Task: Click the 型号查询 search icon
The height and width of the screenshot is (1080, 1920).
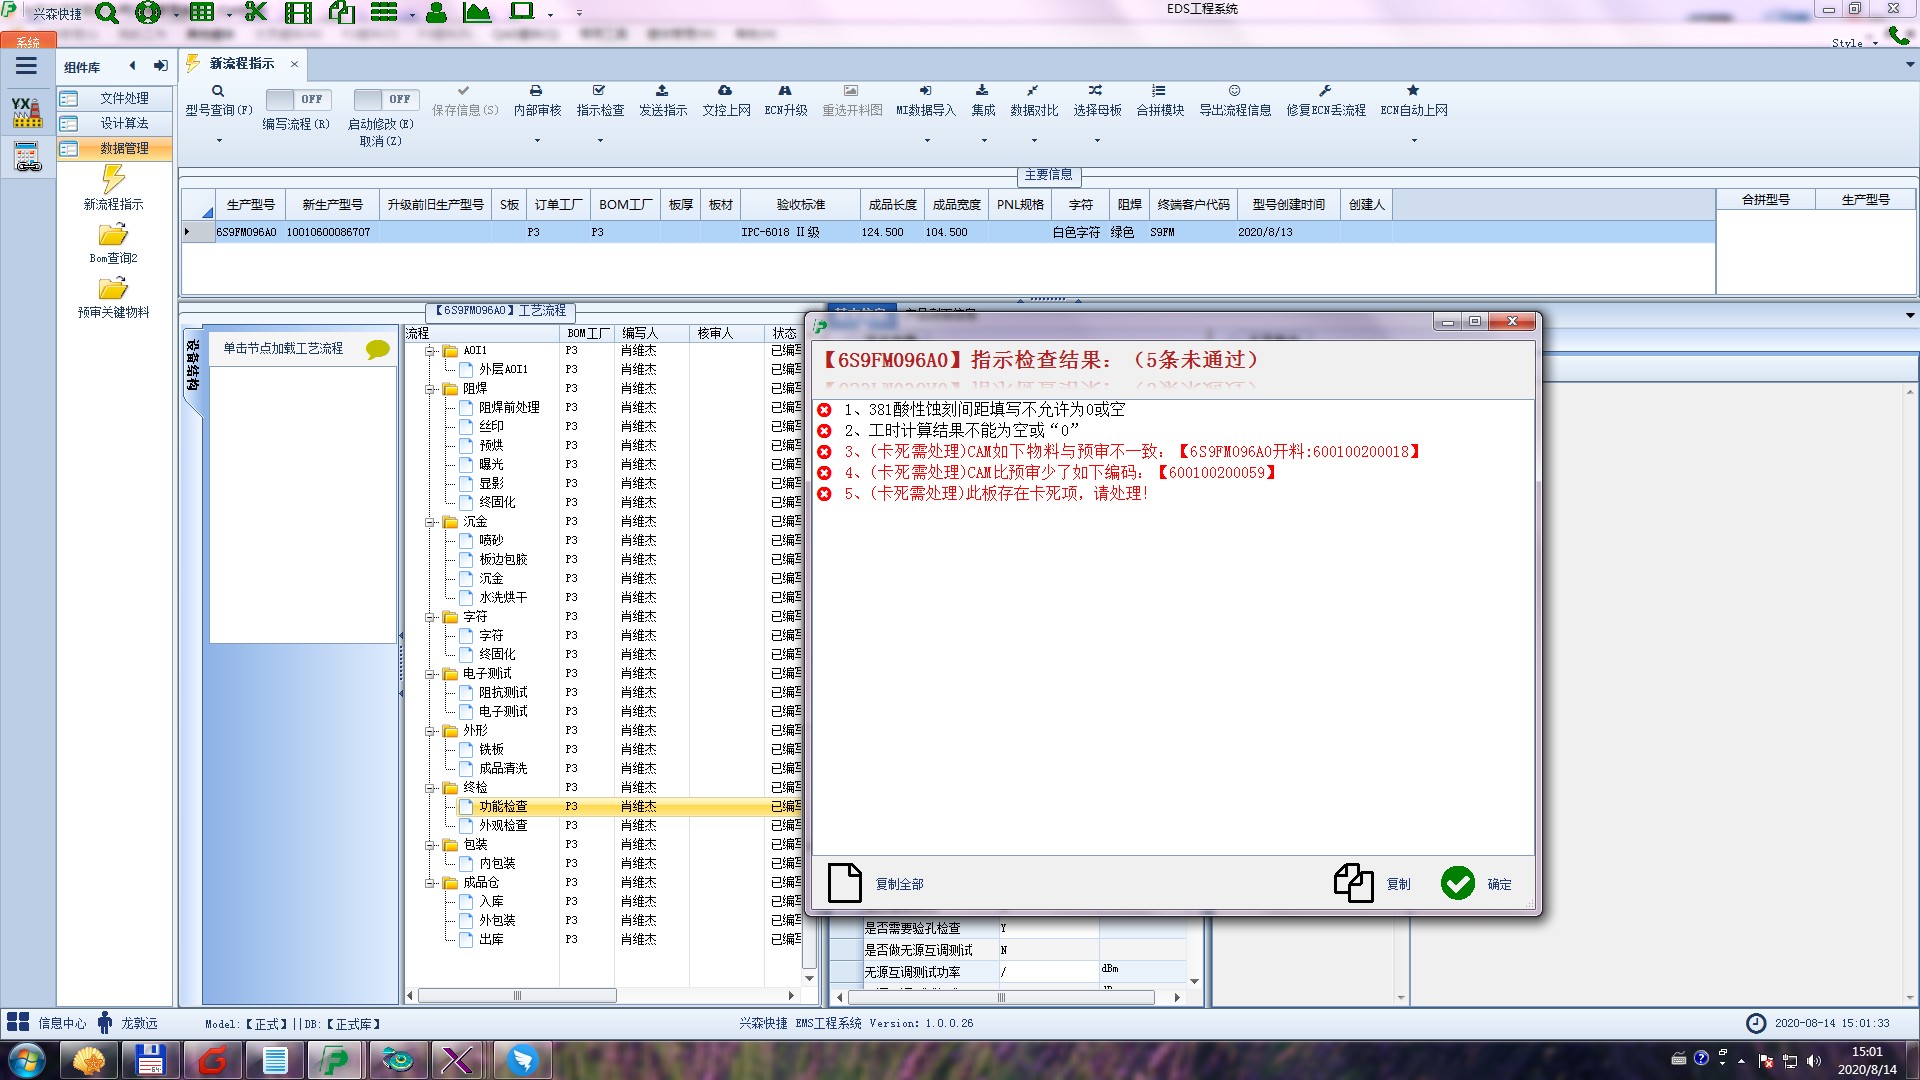Action: [x=218, y=91]
